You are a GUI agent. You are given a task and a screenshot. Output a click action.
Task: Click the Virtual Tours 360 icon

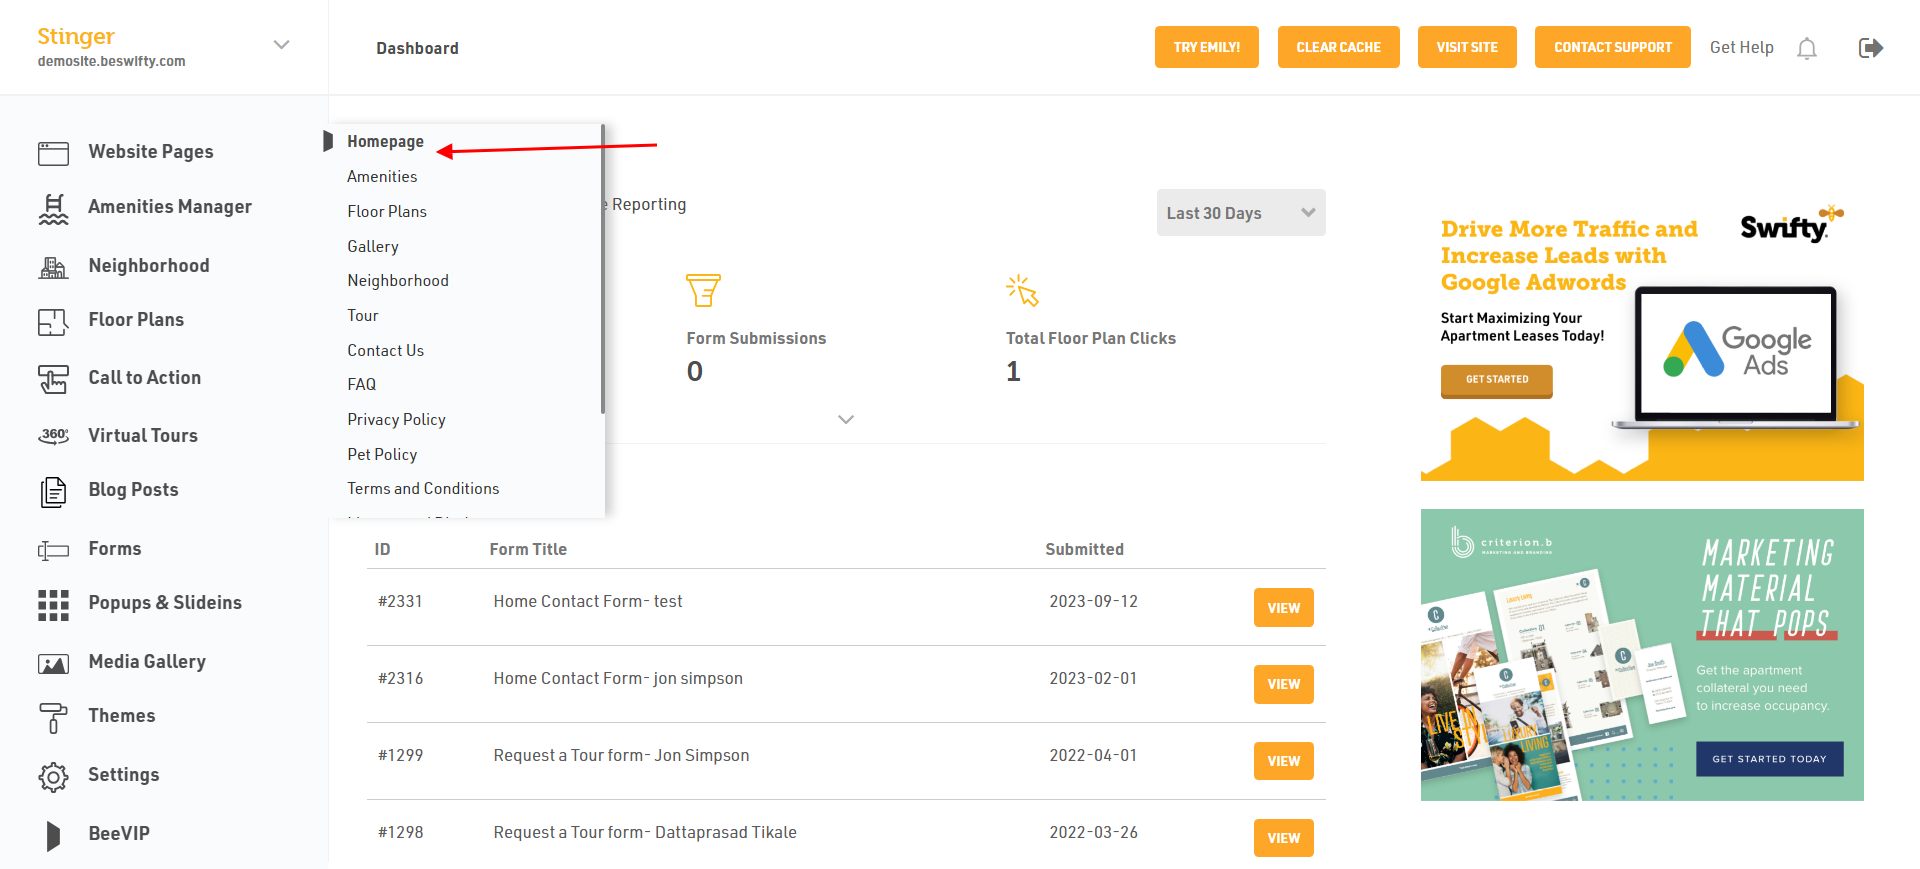(53, 436)
